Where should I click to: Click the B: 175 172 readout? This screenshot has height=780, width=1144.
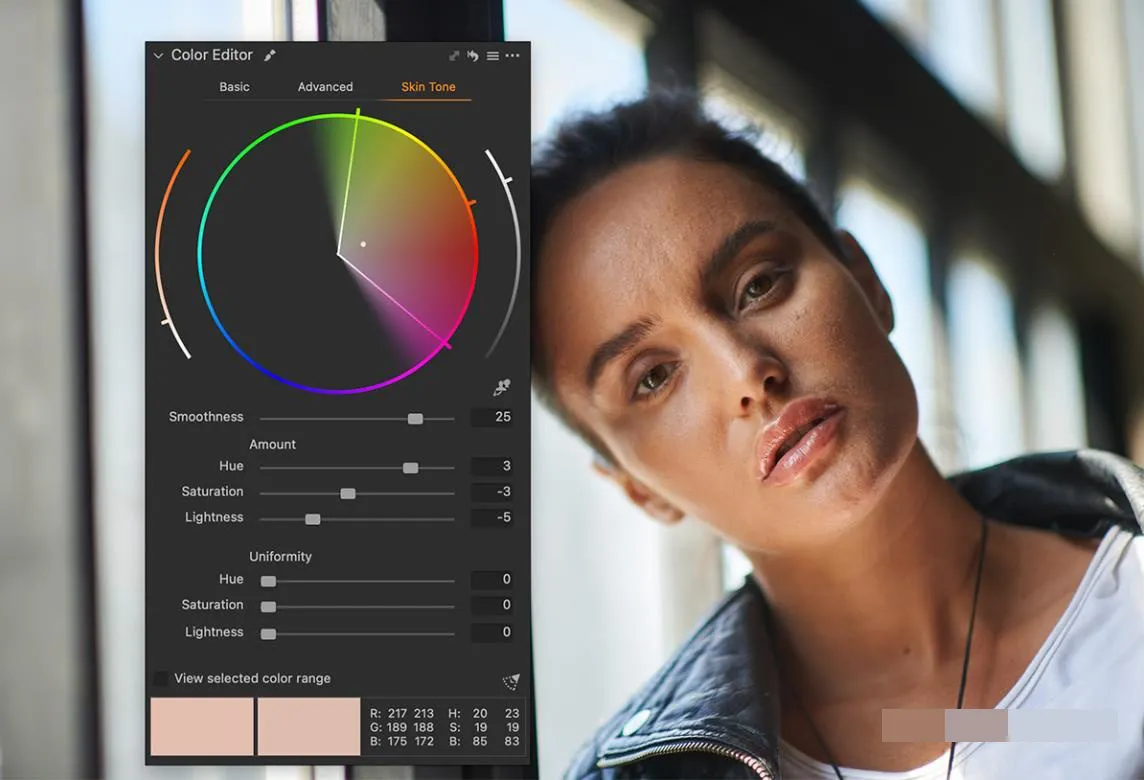pos(402,741)
